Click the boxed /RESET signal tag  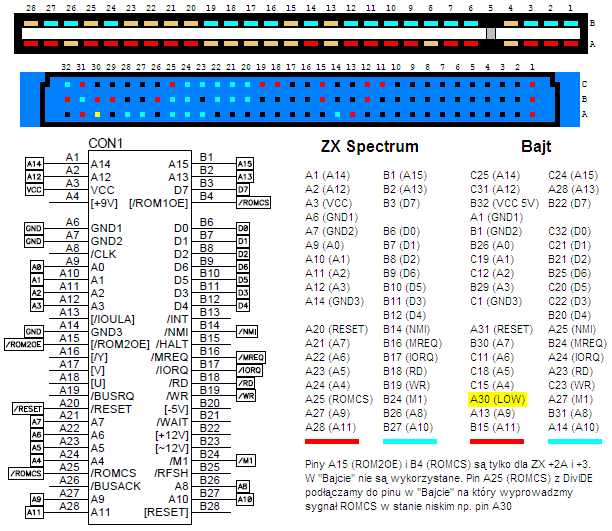[28, 409]
